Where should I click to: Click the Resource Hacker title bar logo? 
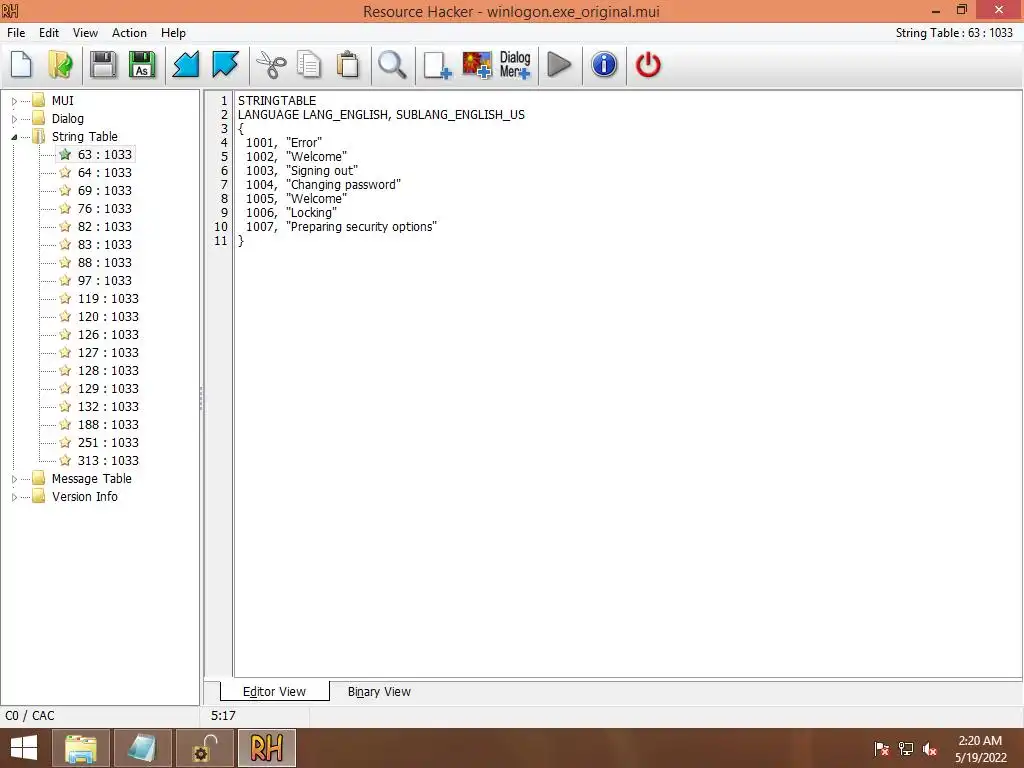coord(10,10)
